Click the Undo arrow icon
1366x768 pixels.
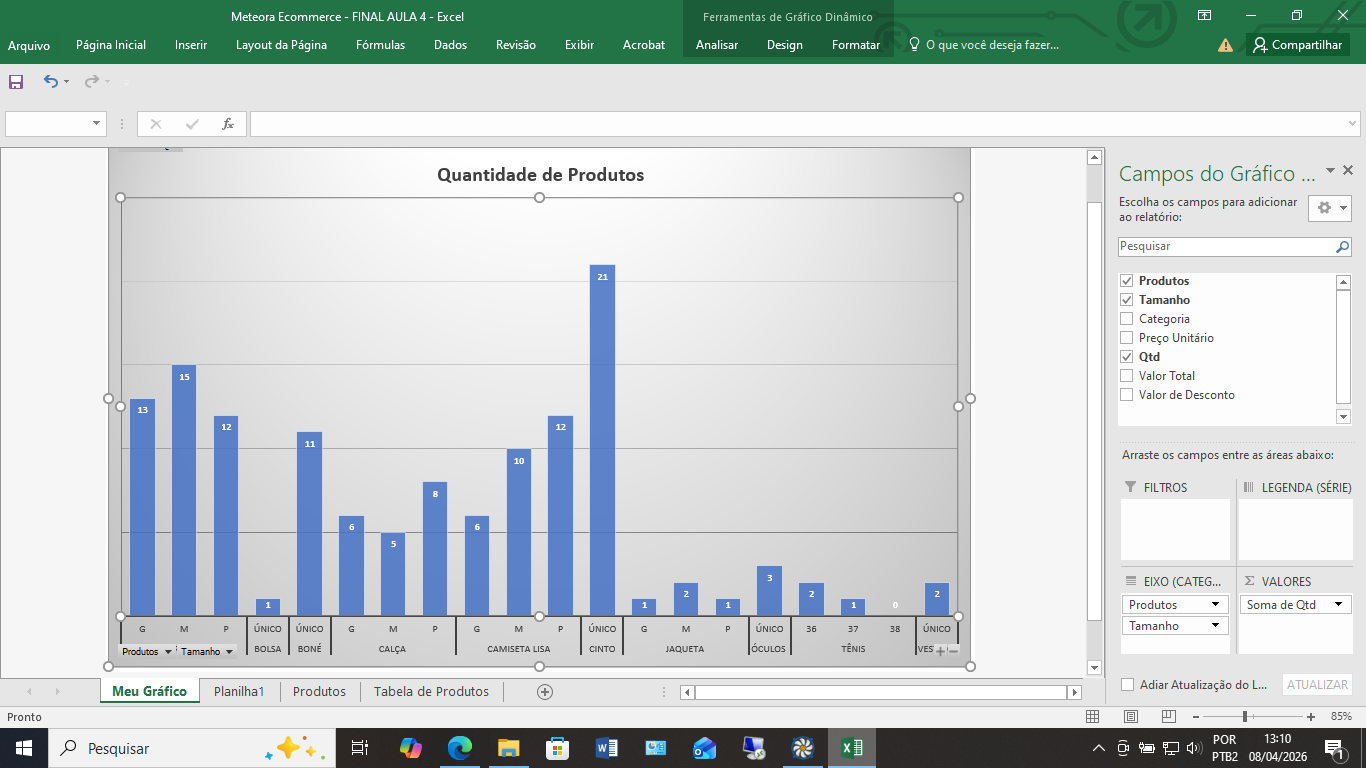(x=50, y=82)
